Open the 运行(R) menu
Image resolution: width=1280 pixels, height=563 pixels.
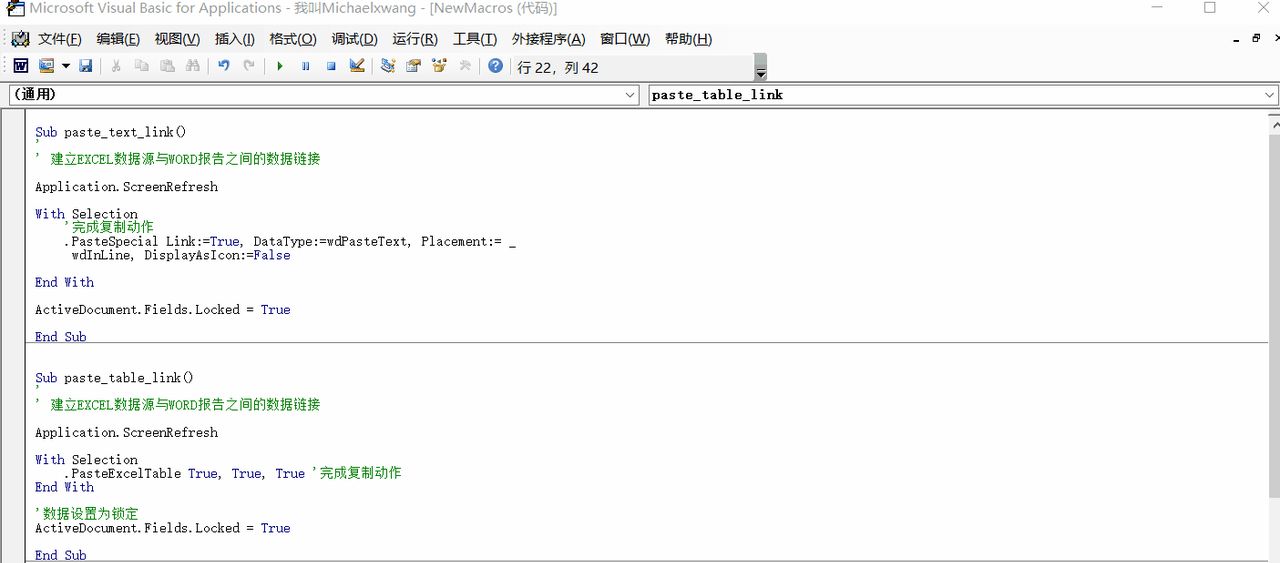point(415,39)
